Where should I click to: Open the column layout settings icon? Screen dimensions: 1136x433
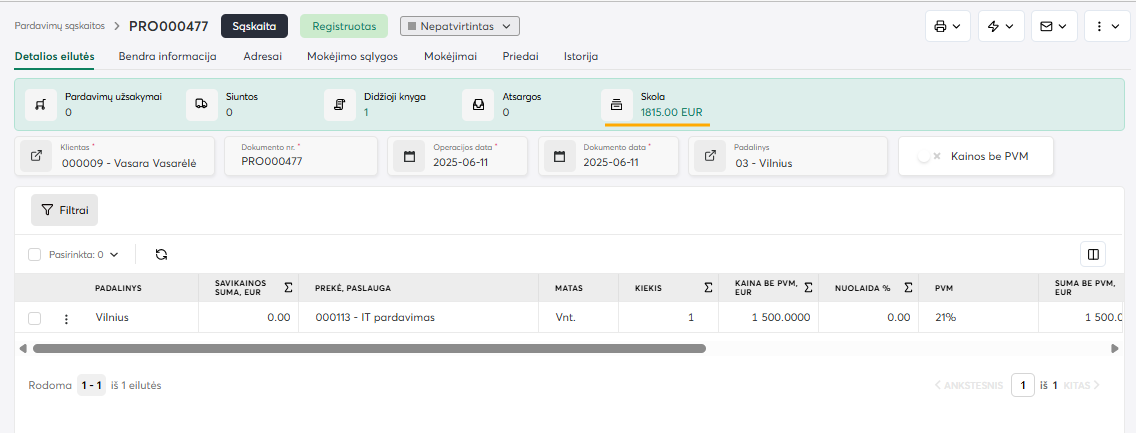pos(1093,254)
